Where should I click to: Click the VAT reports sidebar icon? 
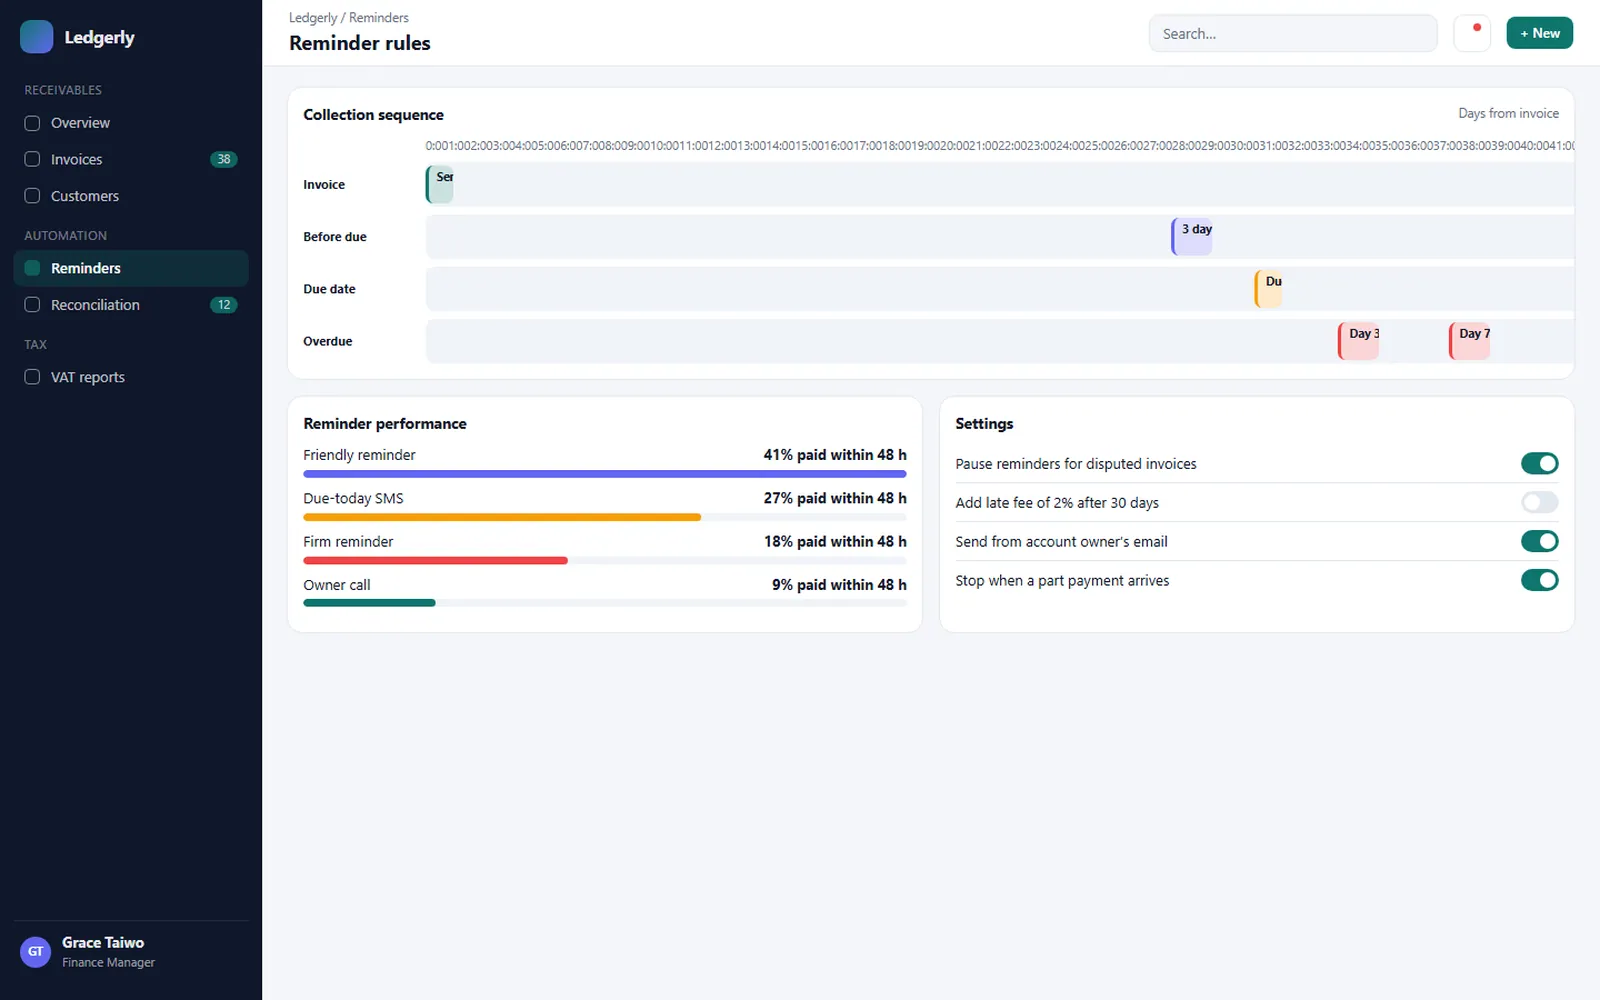point(32,377)
